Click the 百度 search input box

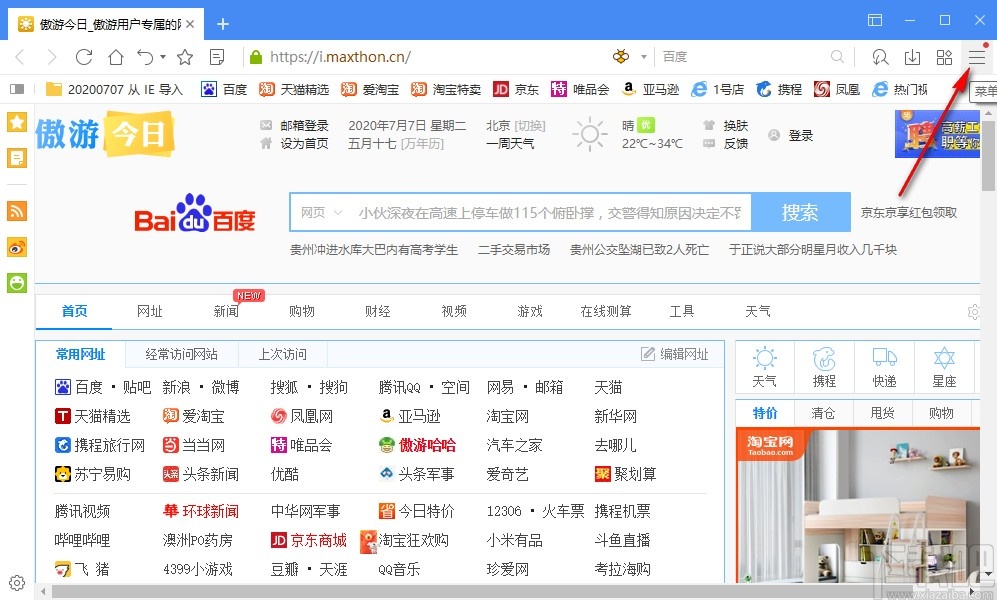[741, 57]
